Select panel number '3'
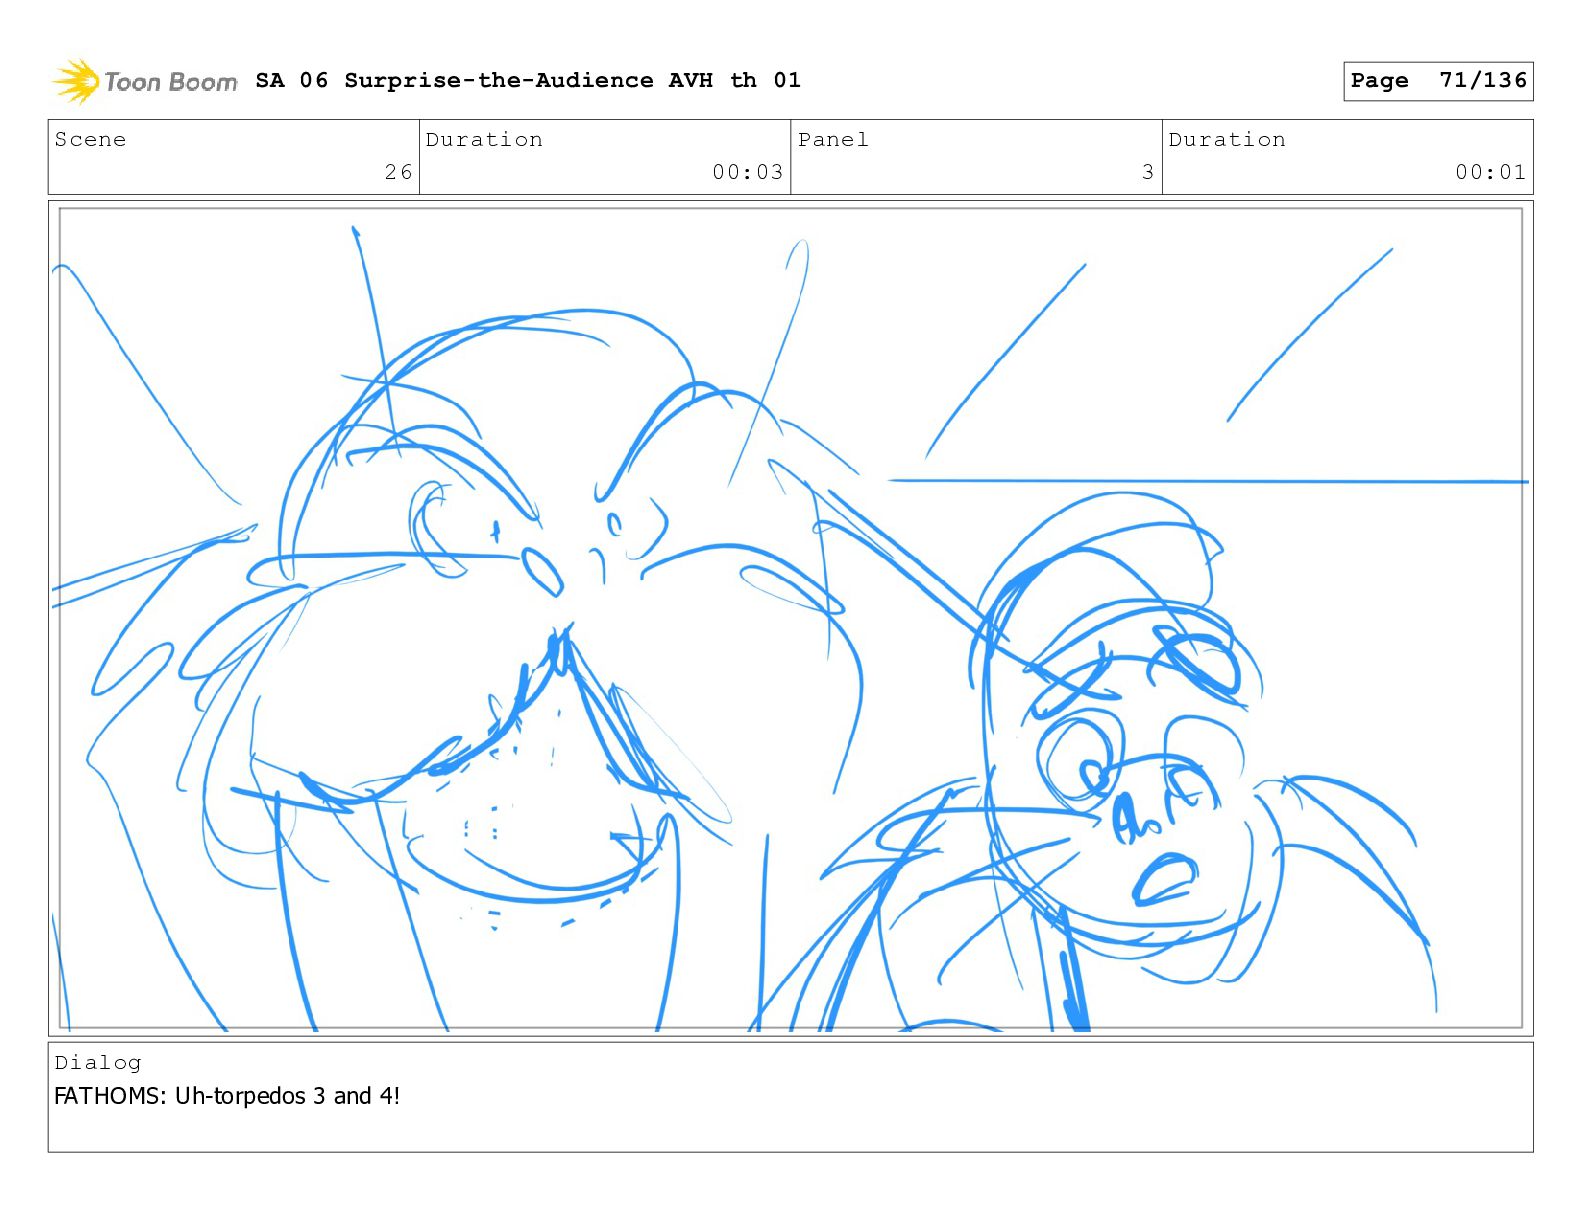 click(1148, 172)
